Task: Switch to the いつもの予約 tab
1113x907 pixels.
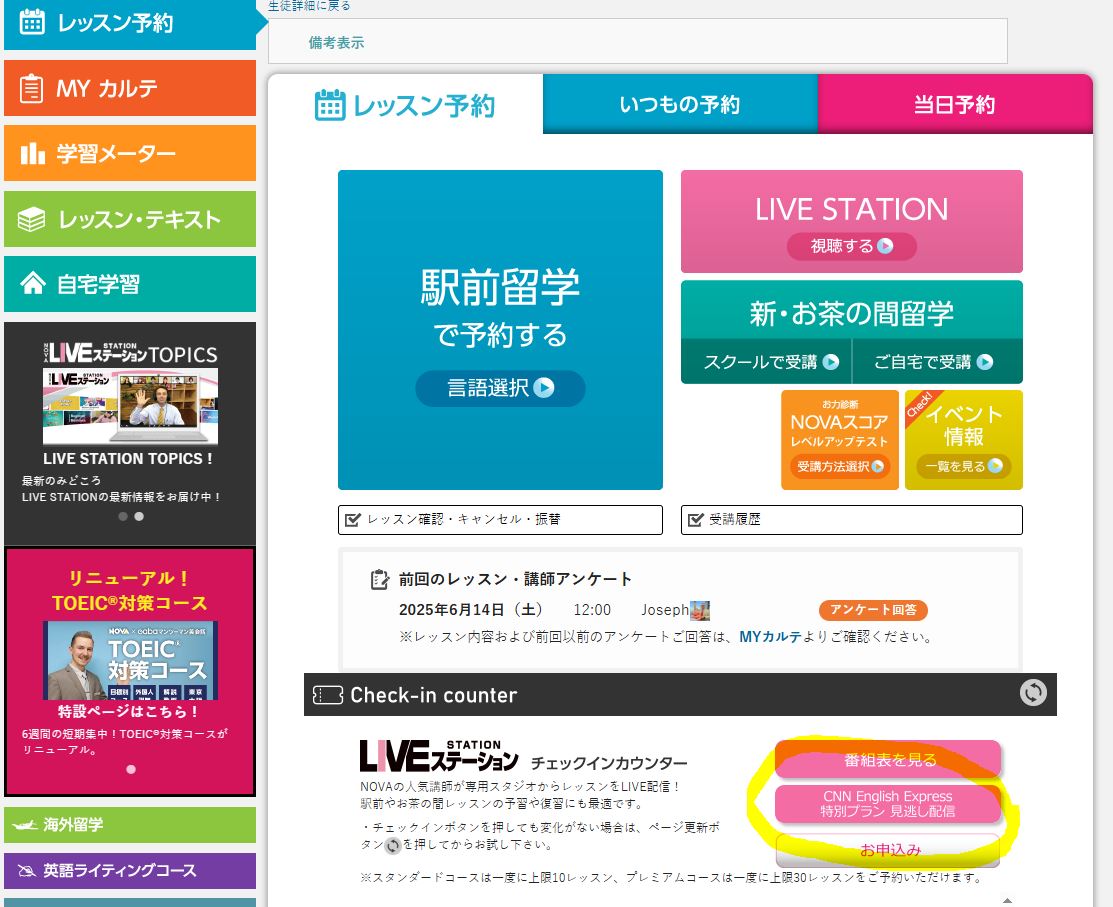Action: click(x=680, y=105)
